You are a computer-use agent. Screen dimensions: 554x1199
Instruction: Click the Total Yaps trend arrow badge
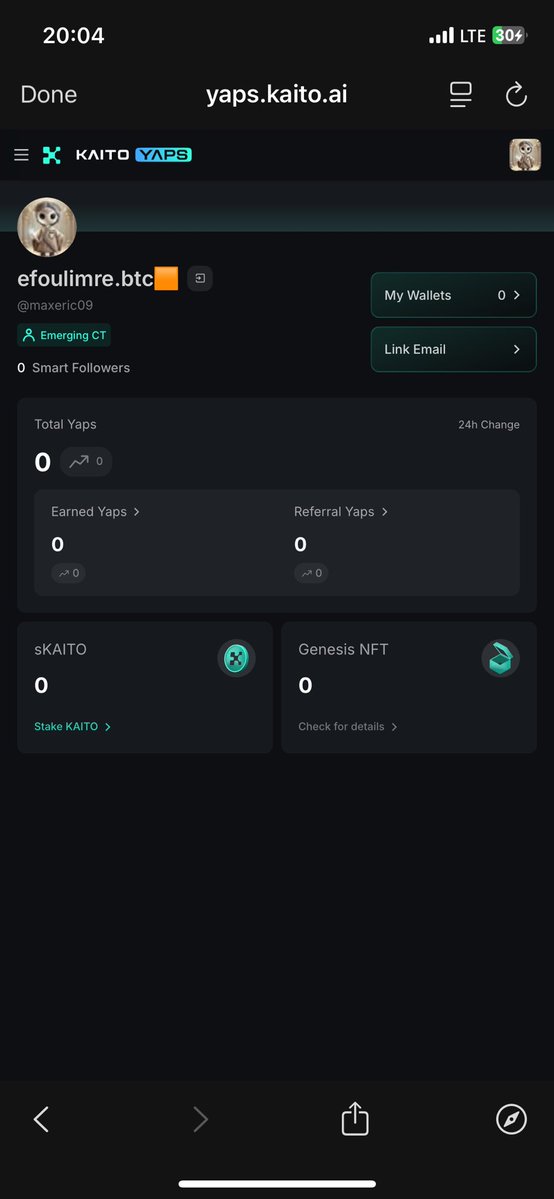click(86, 462)
